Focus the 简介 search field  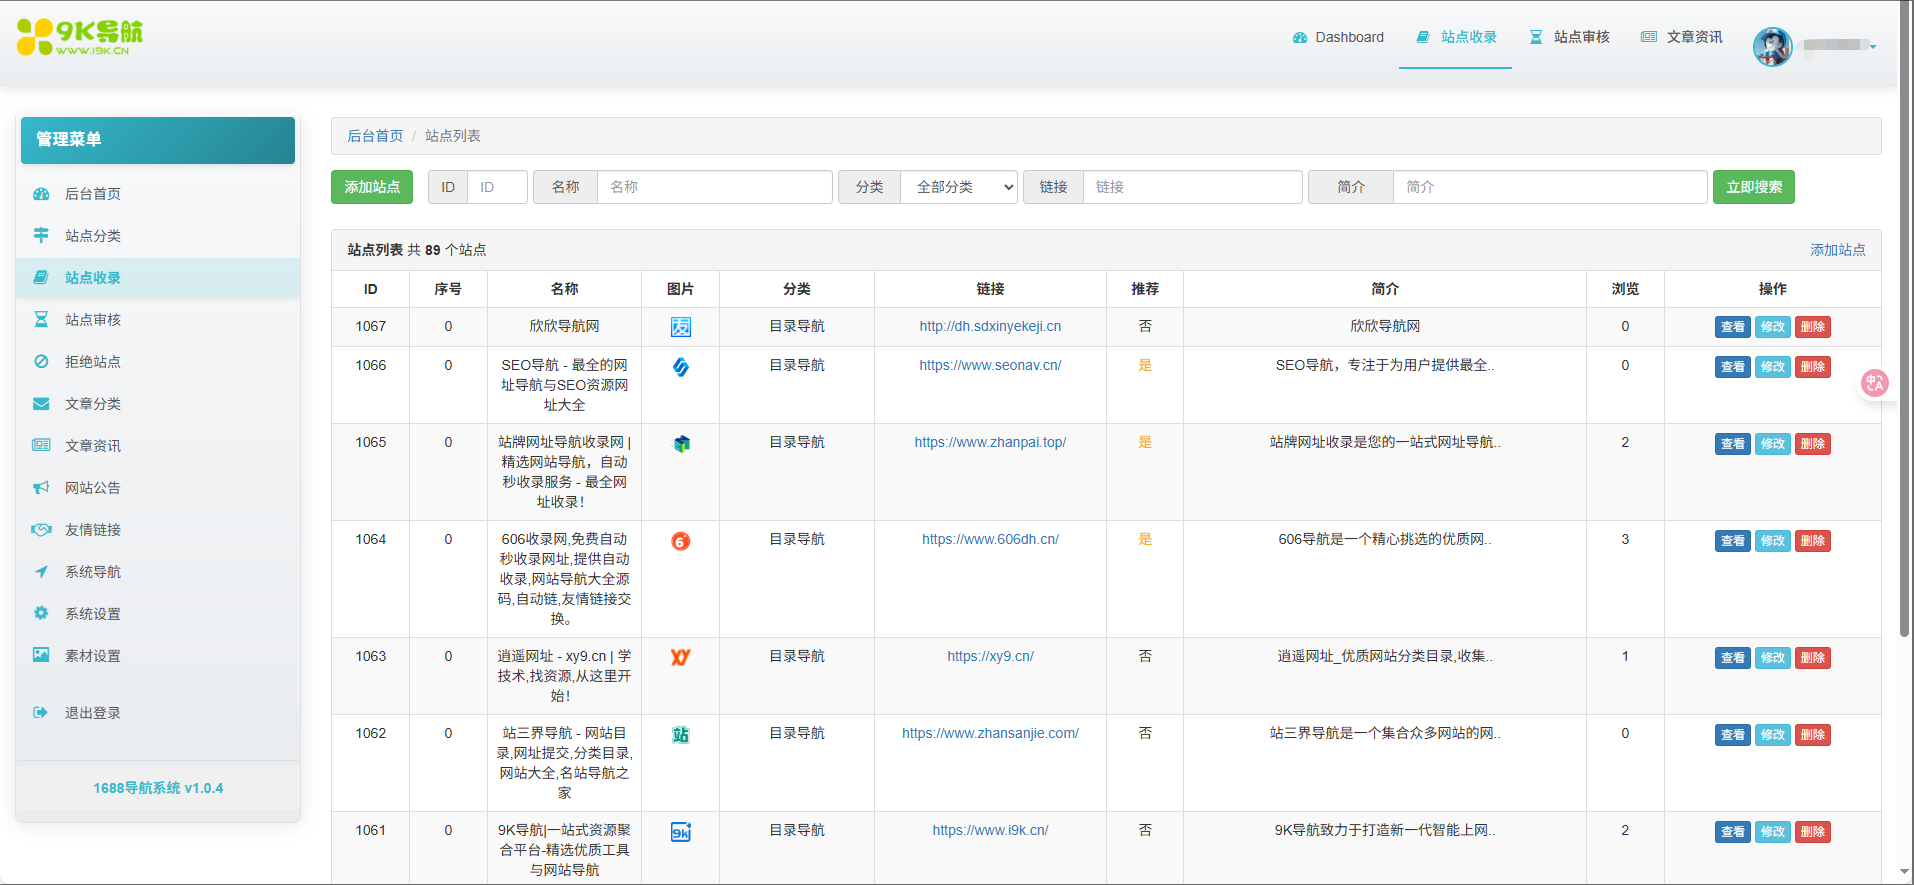[x=1550, y=187]
